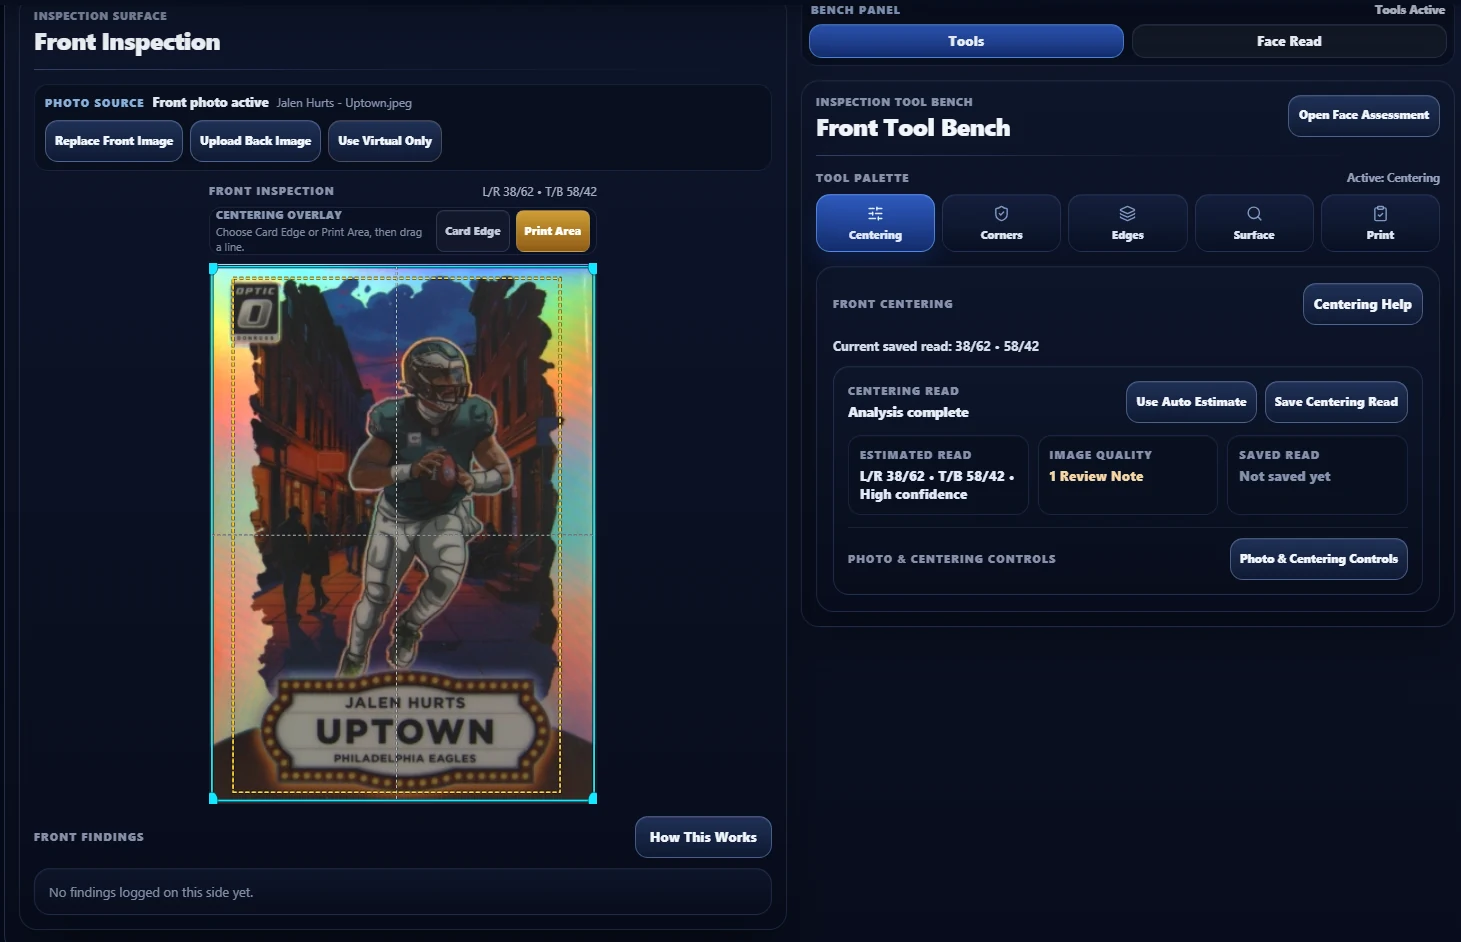Screen dimensions: 1461x942
Task: Open Face Assessment
Action: pyautogui.click(x=1364, y=115)
